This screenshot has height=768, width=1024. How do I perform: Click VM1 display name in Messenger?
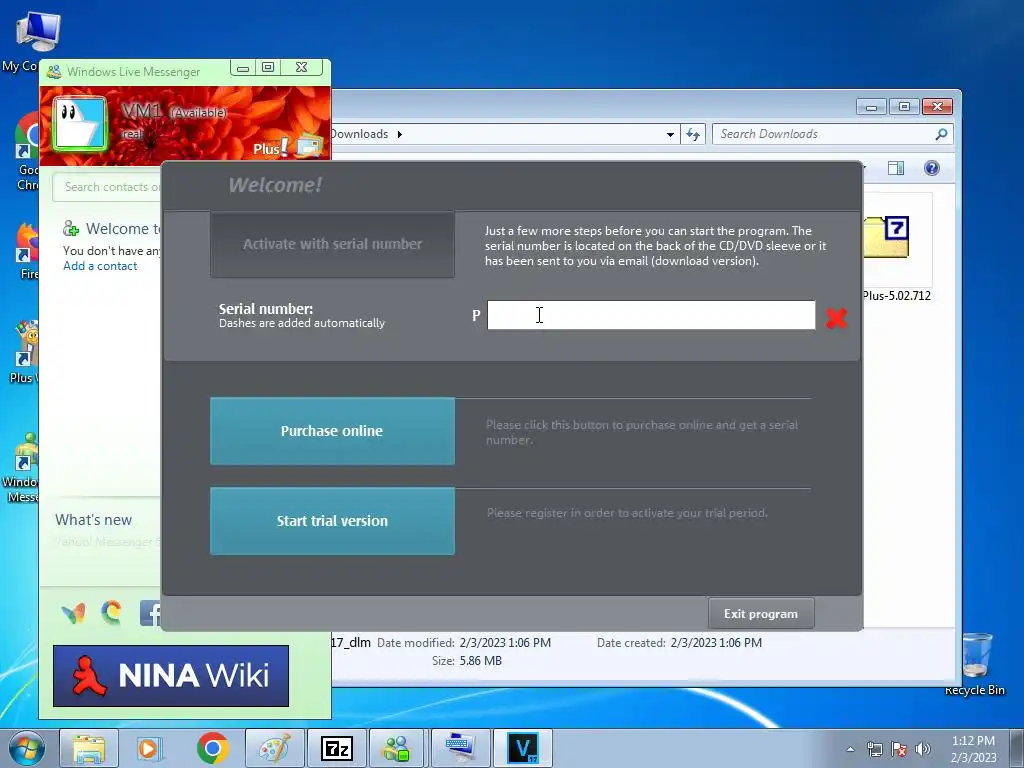point(141,111)
